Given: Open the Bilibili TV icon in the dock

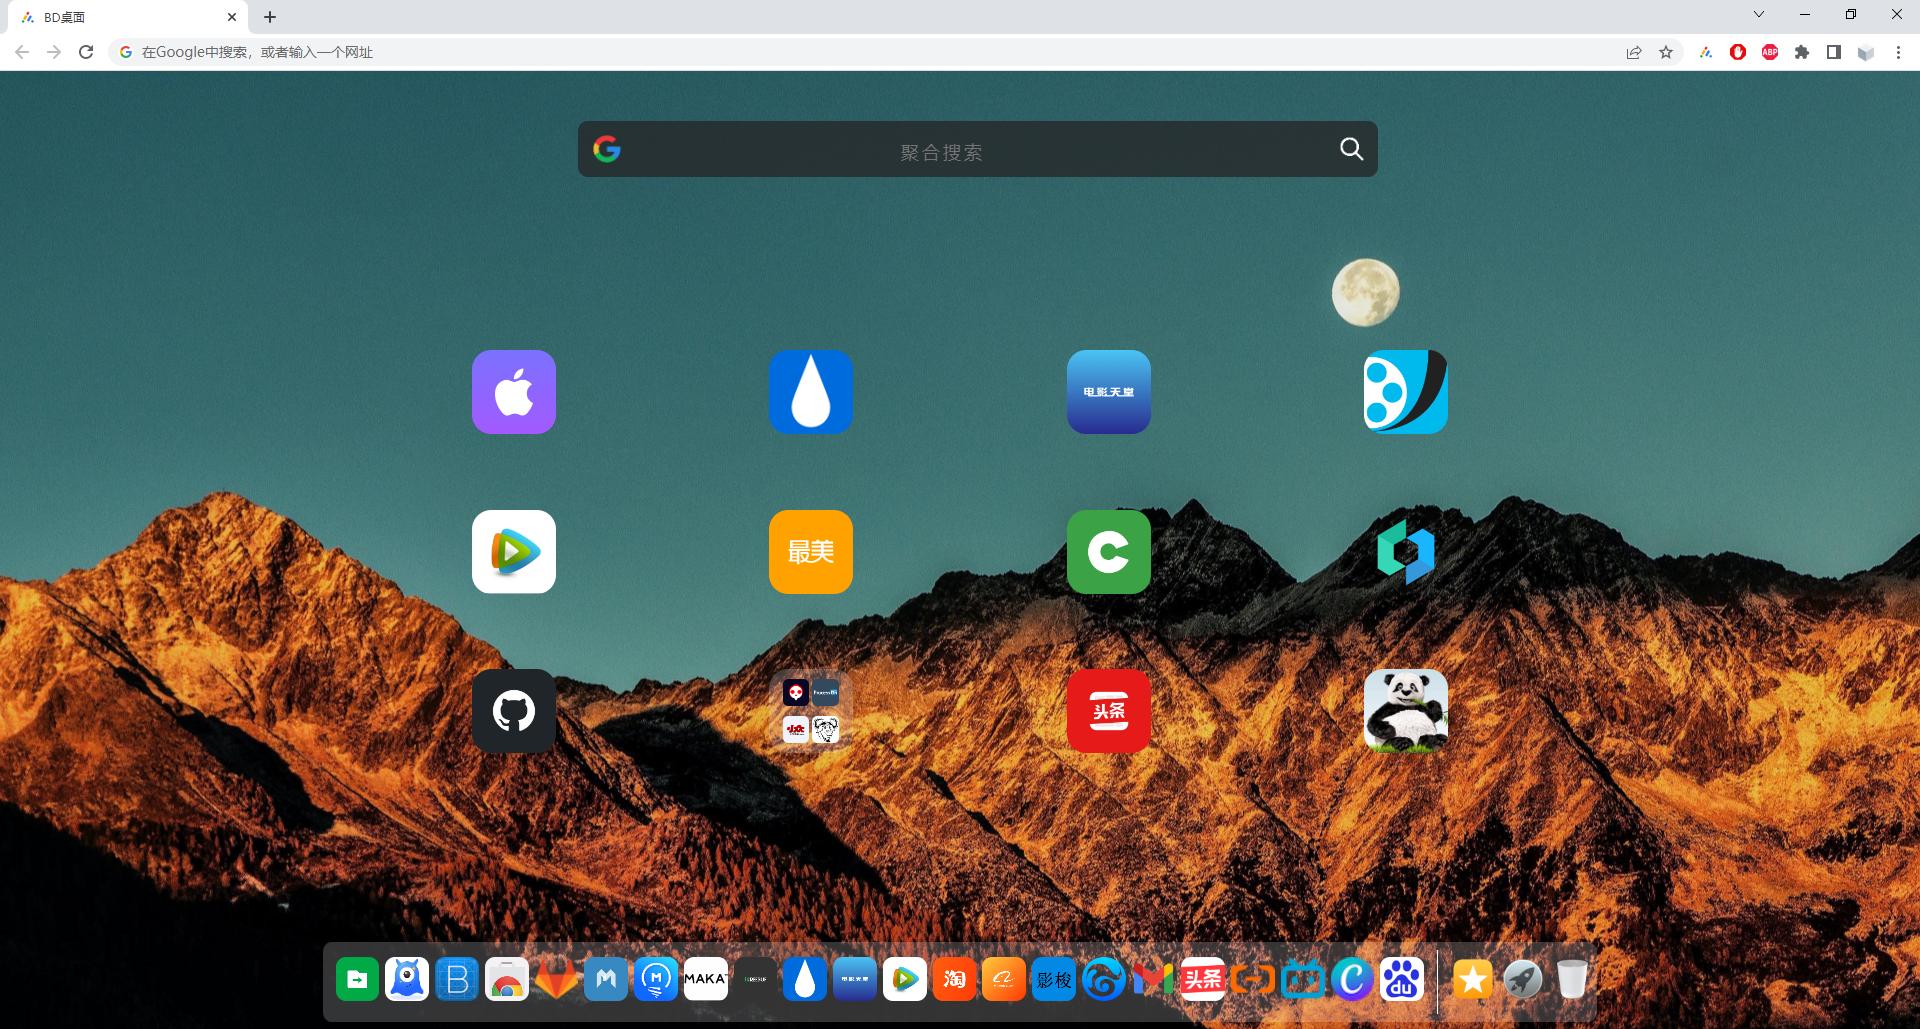Looking at the screenshot, I should click(1303, 980).
